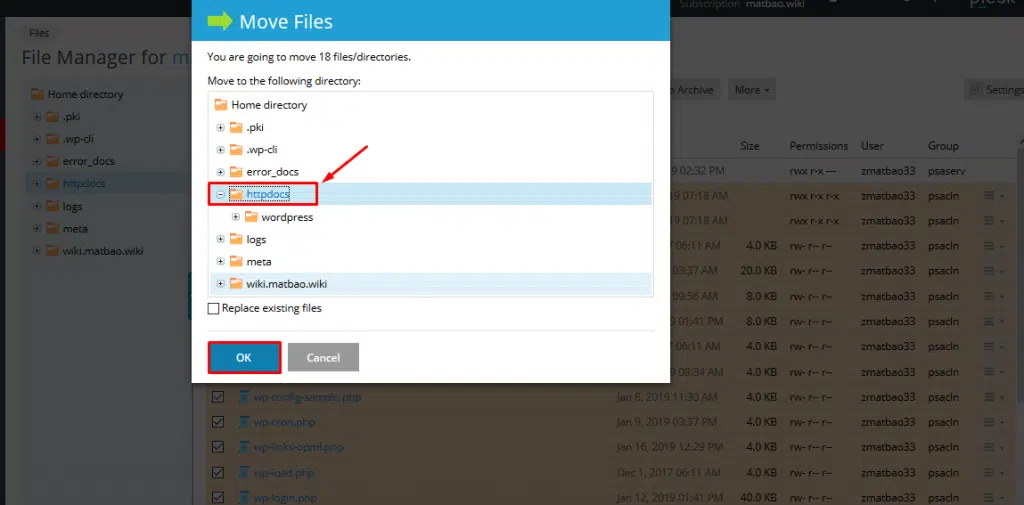This screenshot has height=505, width=1024.
Task: Uncheck the wp-cron.php file checkbox
Action: click(217, 422)
